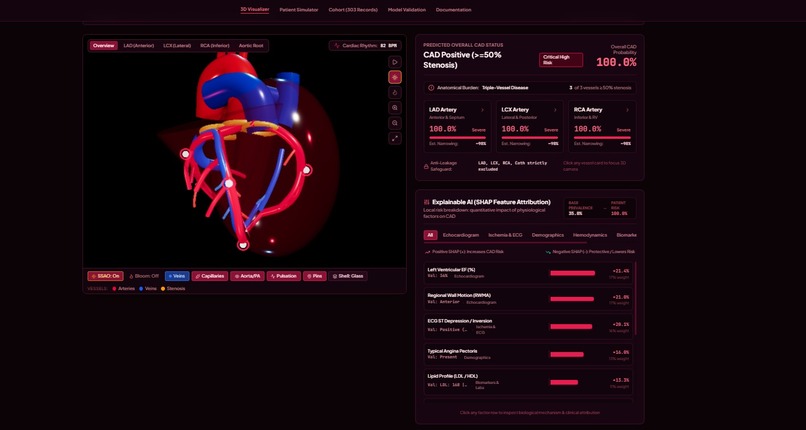Start auto-rotate with the play icon
The width and height of the screenshot is (806, 430).
point(395,62)
